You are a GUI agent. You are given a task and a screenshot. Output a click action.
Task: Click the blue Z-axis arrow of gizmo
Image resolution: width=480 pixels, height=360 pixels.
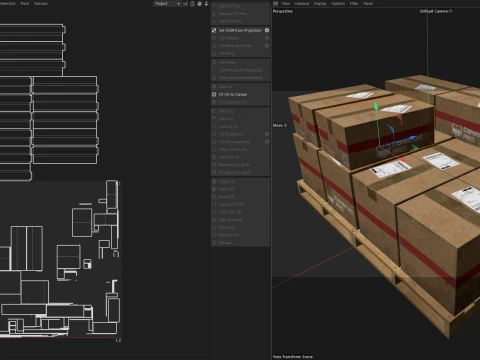413,138
